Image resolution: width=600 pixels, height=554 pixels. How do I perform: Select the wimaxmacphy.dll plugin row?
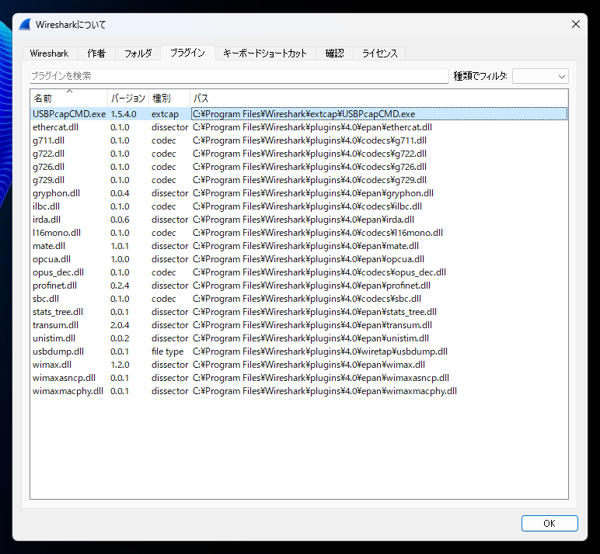coord(299,391)
